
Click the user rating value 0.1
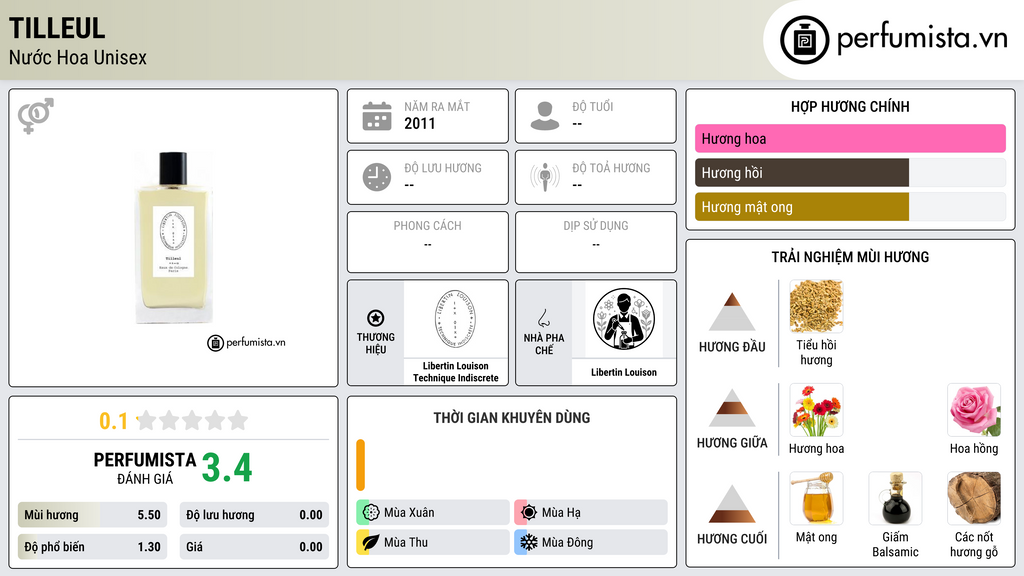[113, 421]
